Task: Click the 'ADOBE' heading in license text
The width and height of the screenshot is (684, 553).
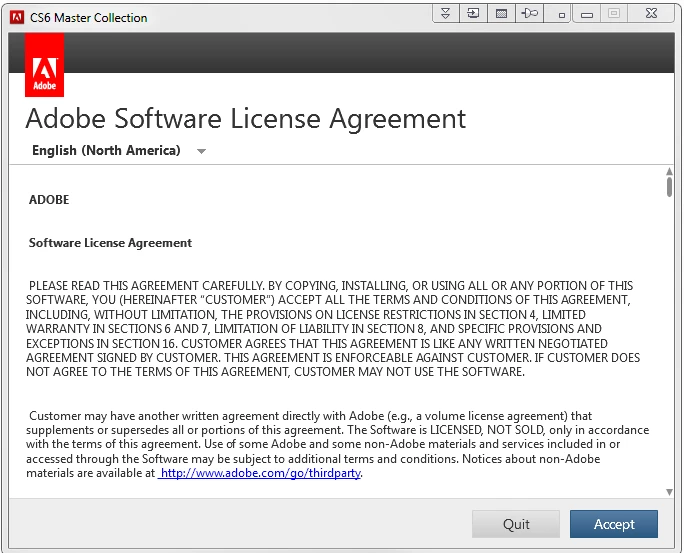Action: tap(49, 200)
